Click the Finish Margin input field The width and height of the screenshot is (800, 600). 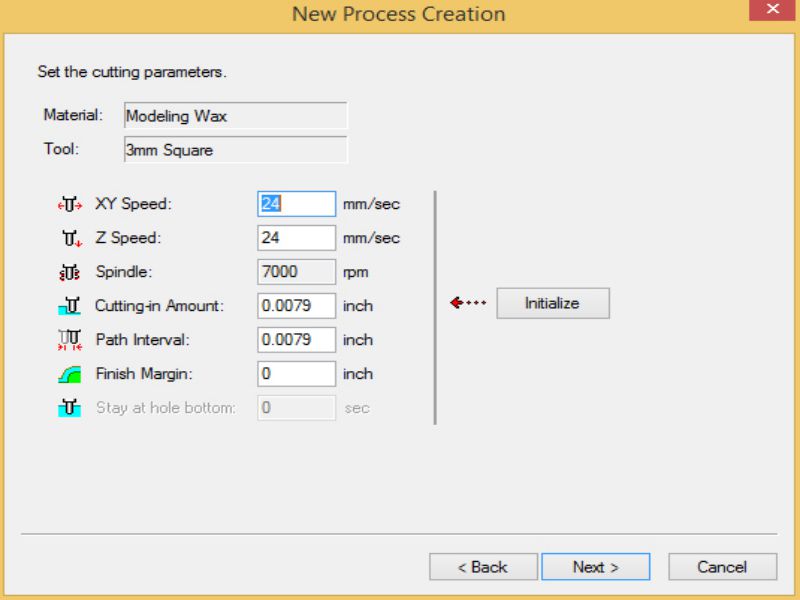pyautogui.click(x=297, y=374)
